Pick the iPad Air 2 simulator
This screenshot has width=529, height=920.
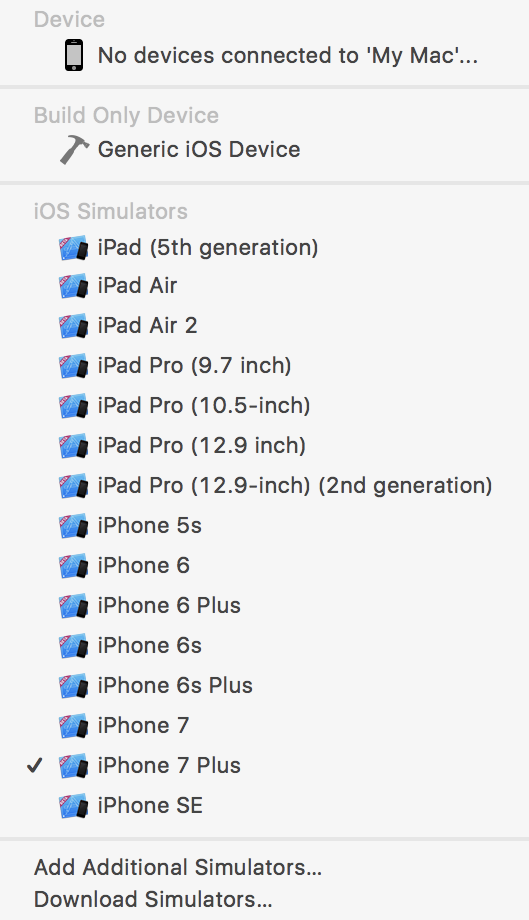[264, 326]
